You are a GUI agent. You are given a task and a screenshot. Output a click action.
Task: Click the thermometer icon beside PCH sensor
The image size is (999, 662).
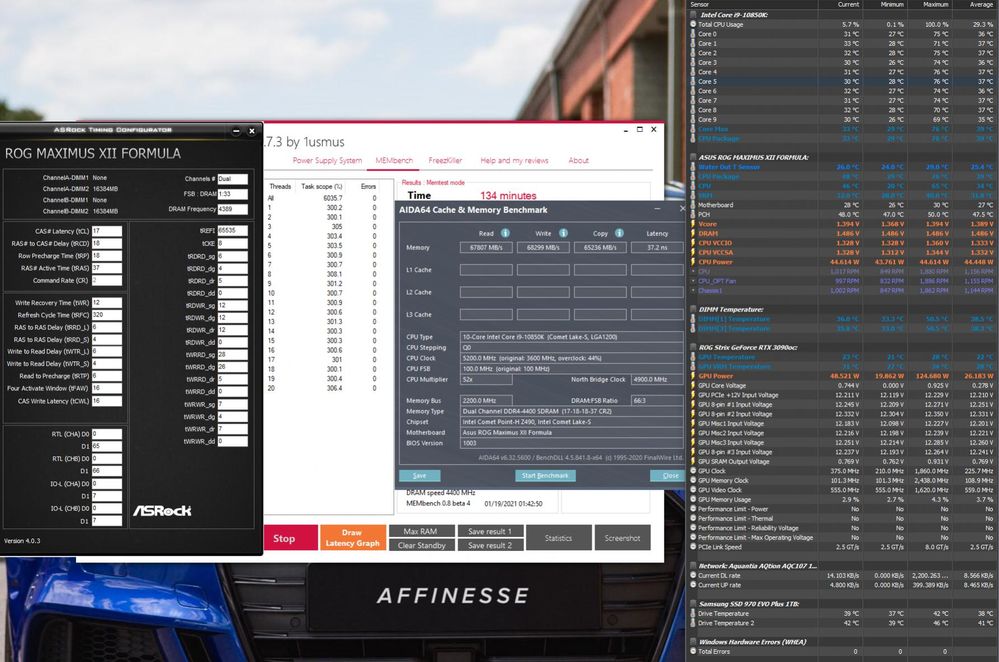[x=693, y=215]
